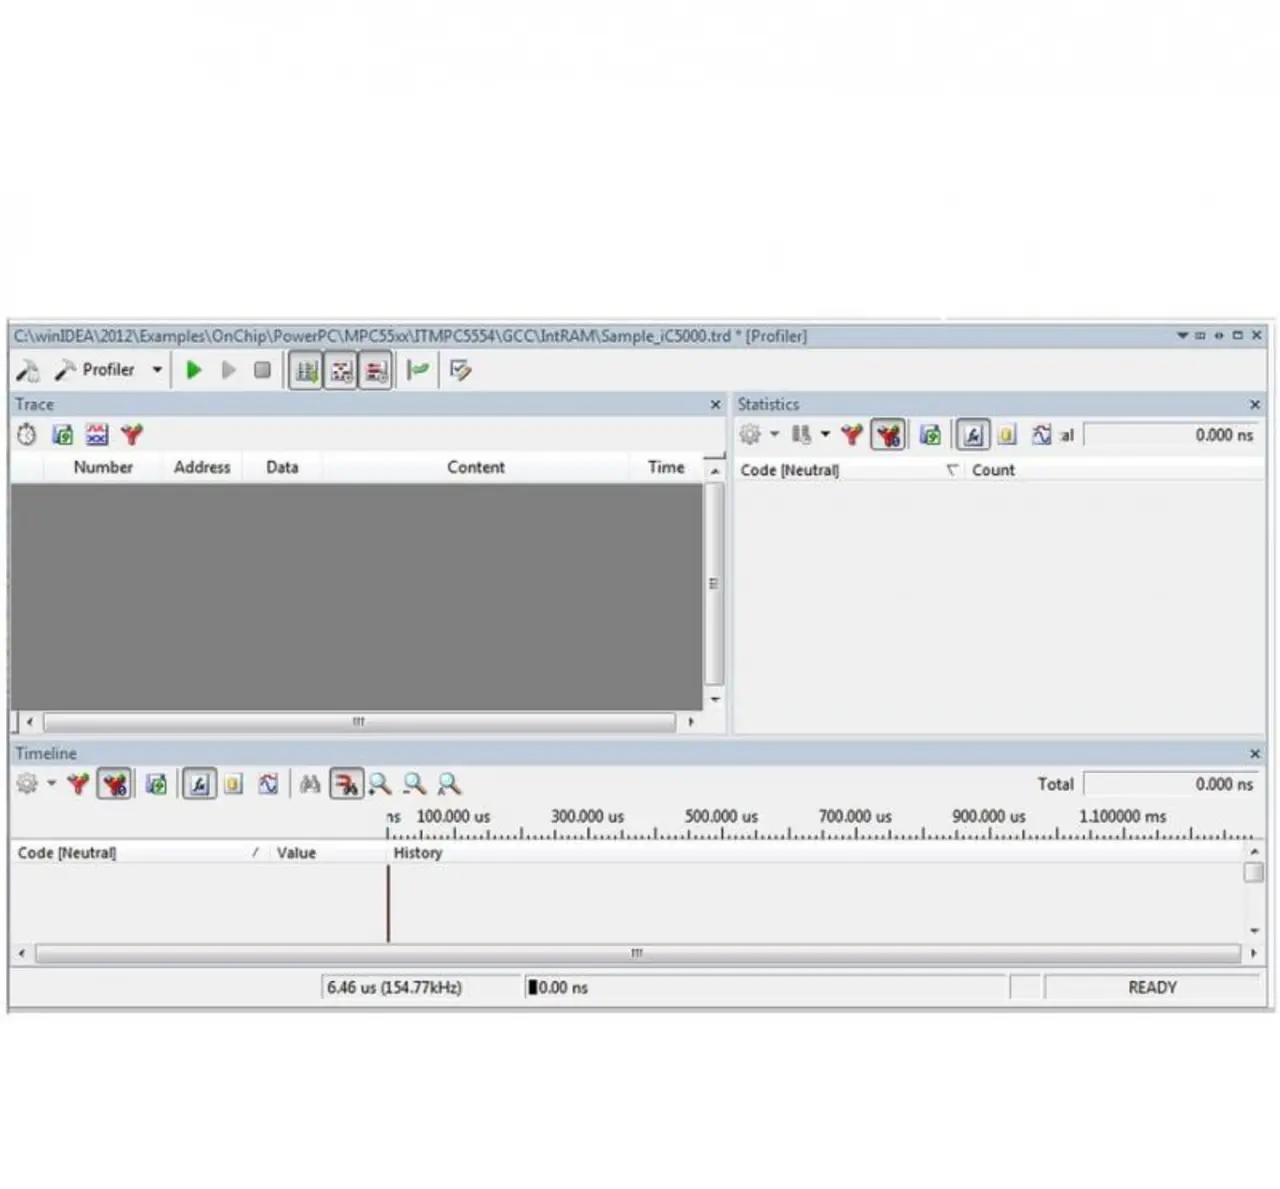The height and width of the screenshot is (1189, 1280).
Task: Start profiling with the green play button
Action: tap(194, 370)
